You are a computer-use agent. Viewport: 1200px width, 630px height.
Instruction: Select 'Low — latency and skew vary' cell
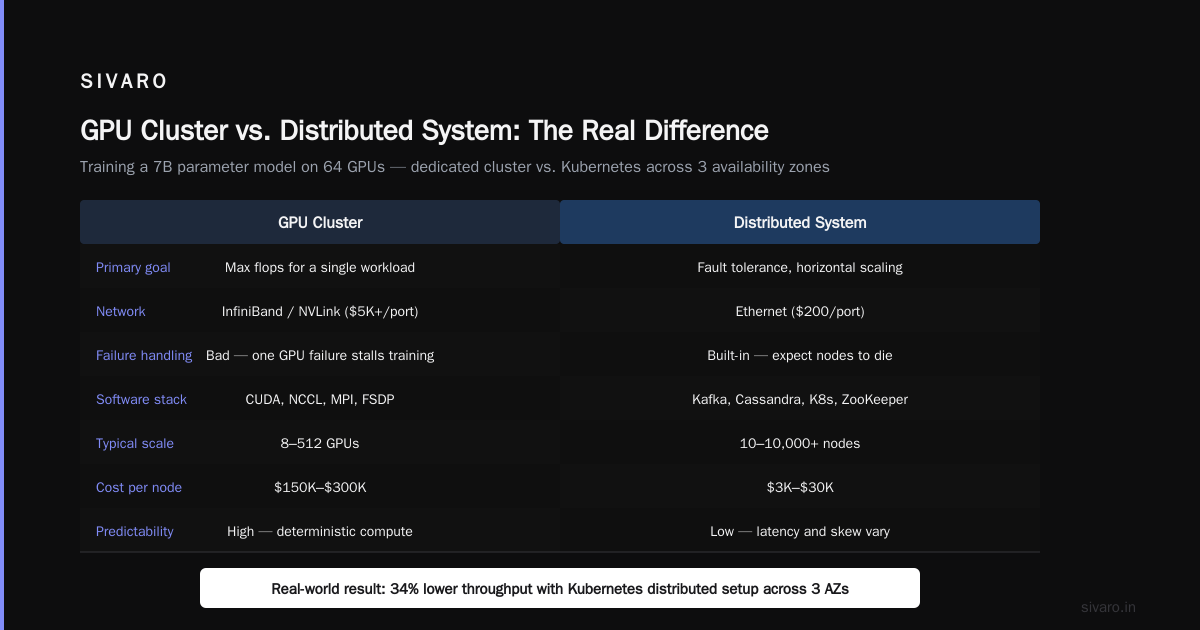click(800, 531)
